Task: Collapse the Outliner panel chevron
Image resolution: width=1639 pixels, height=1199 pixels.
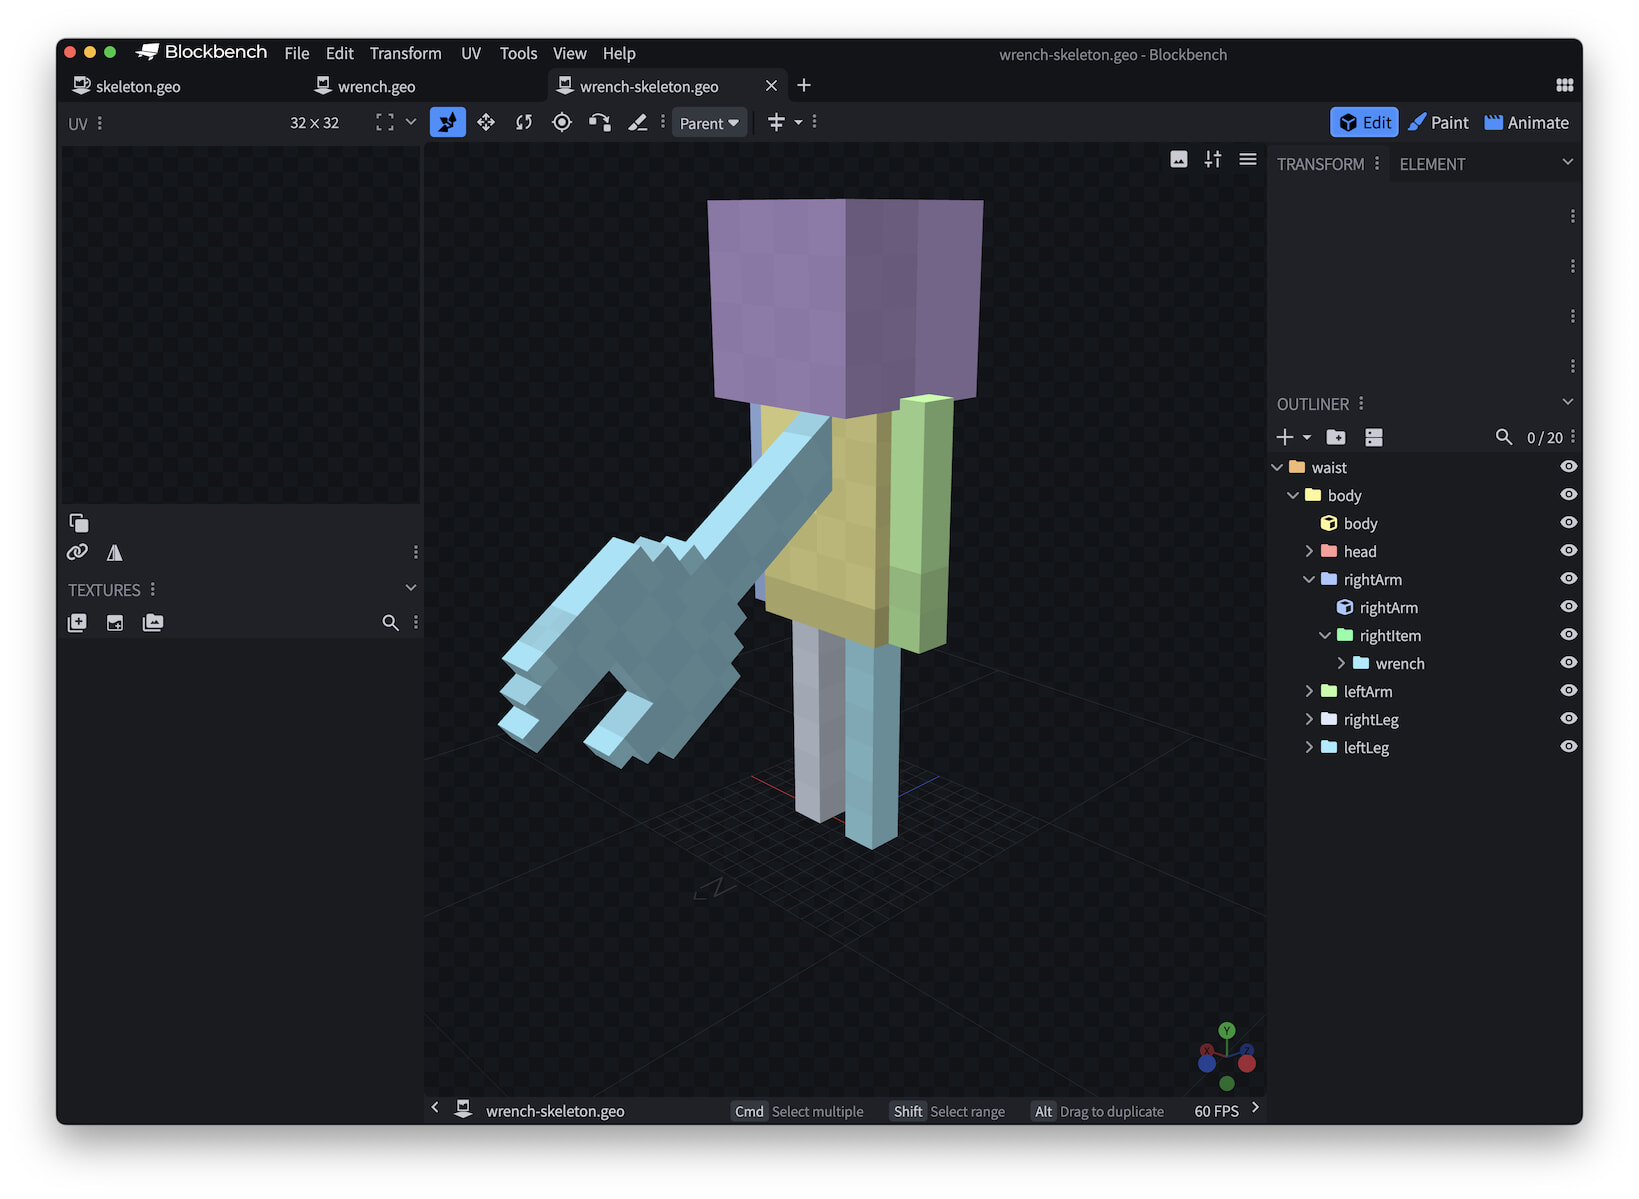Action: point(1567,402)
